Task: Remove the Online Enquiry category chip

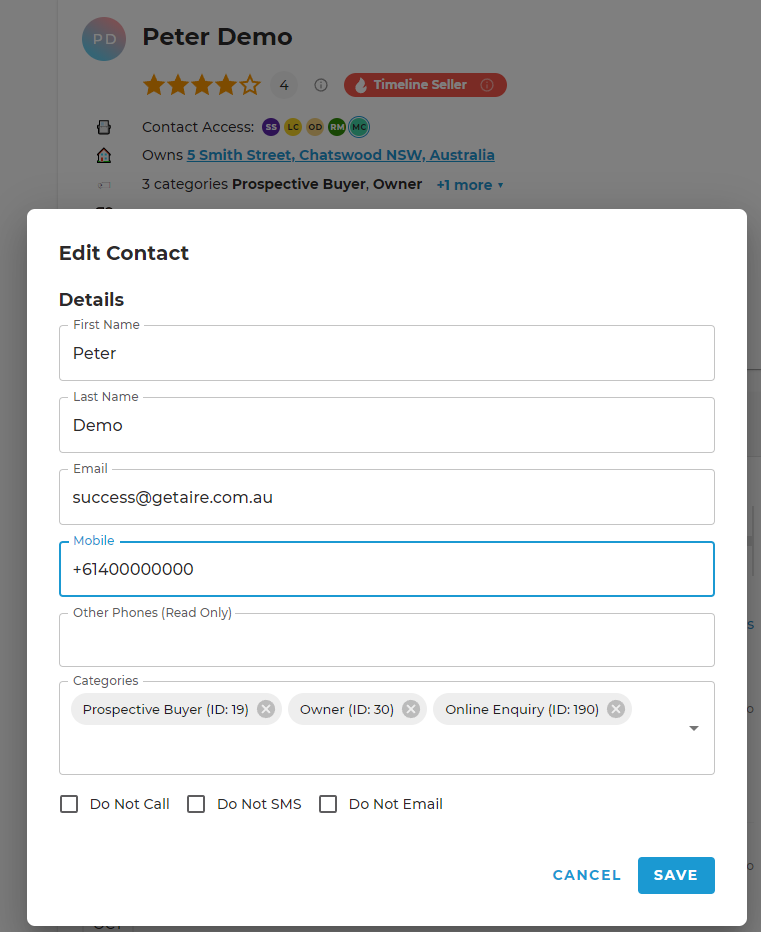Action: (x=616, y=709)
